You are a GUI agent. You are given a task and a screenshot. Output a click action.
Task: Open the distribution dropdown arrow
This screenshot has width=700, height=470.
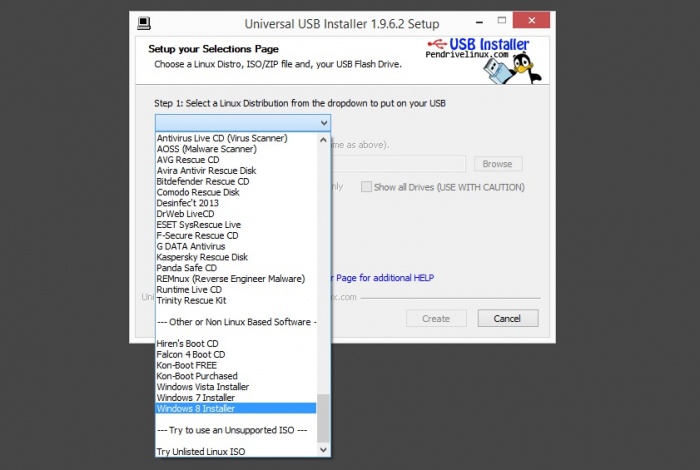click(324, 123)
